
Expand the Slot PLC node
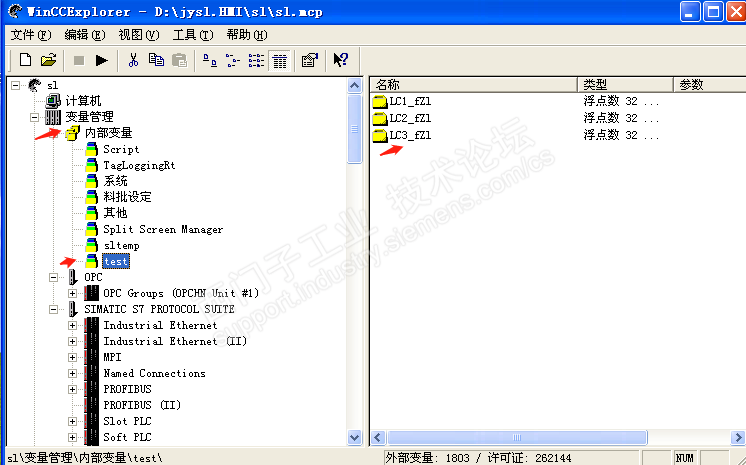72,421
